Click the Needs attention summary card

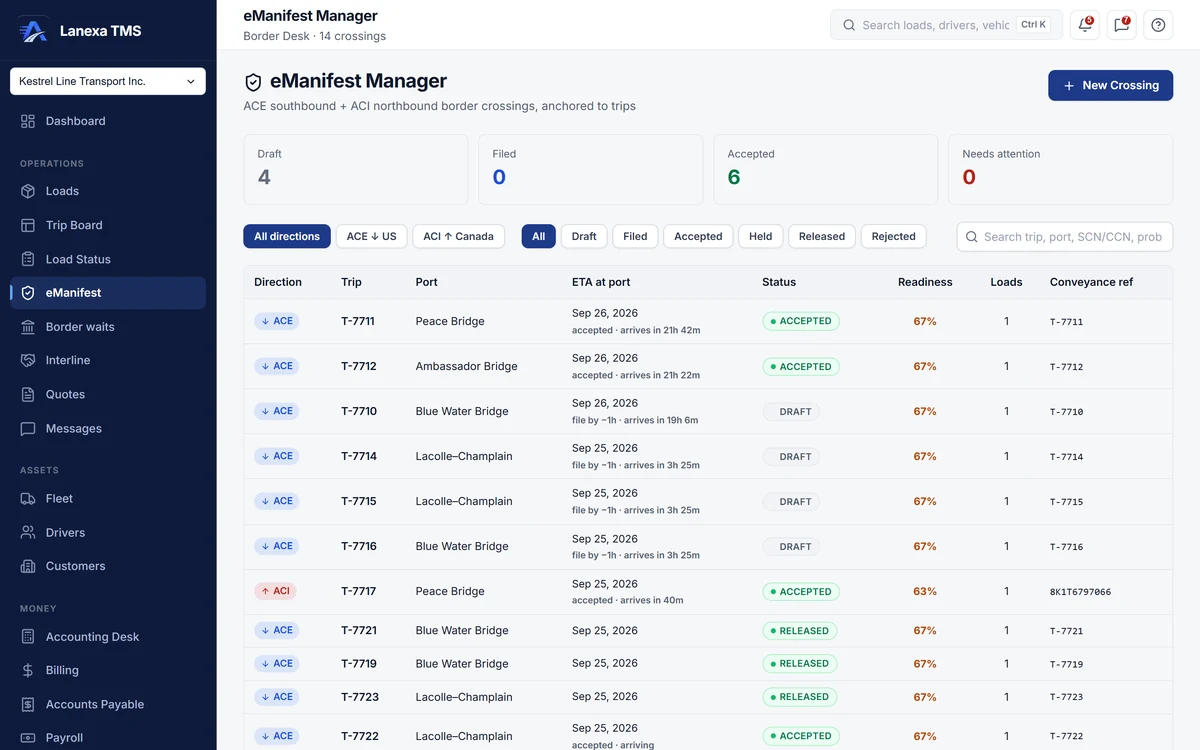pyautogui.click(x=1060, y=170)
